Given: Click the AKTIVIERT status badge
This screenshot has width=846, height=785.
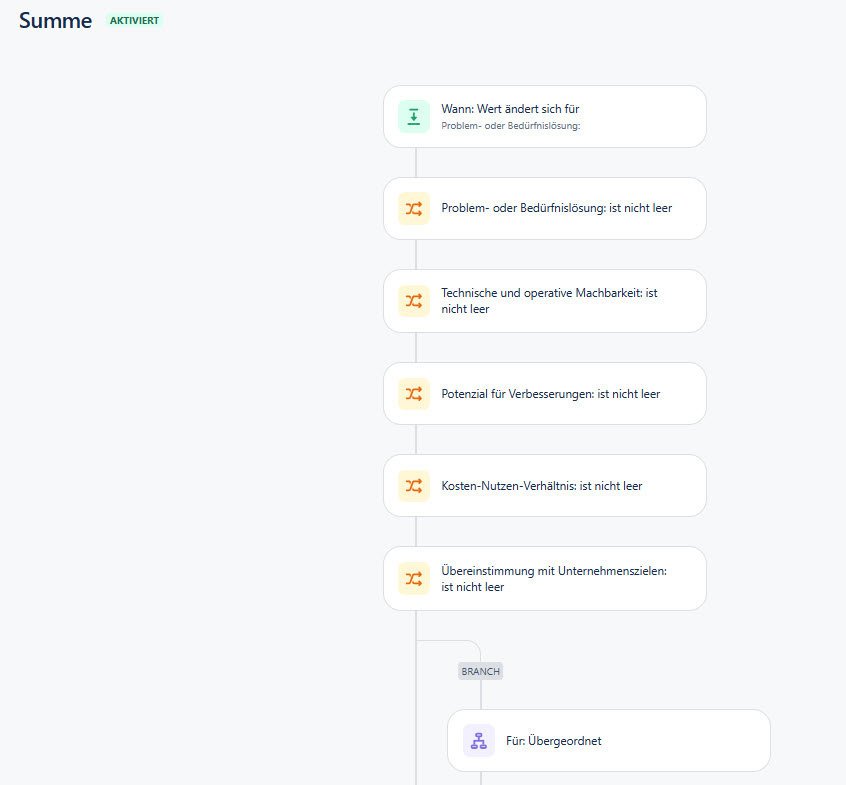Looking at the screenshot, I should (x=134, y=21).
